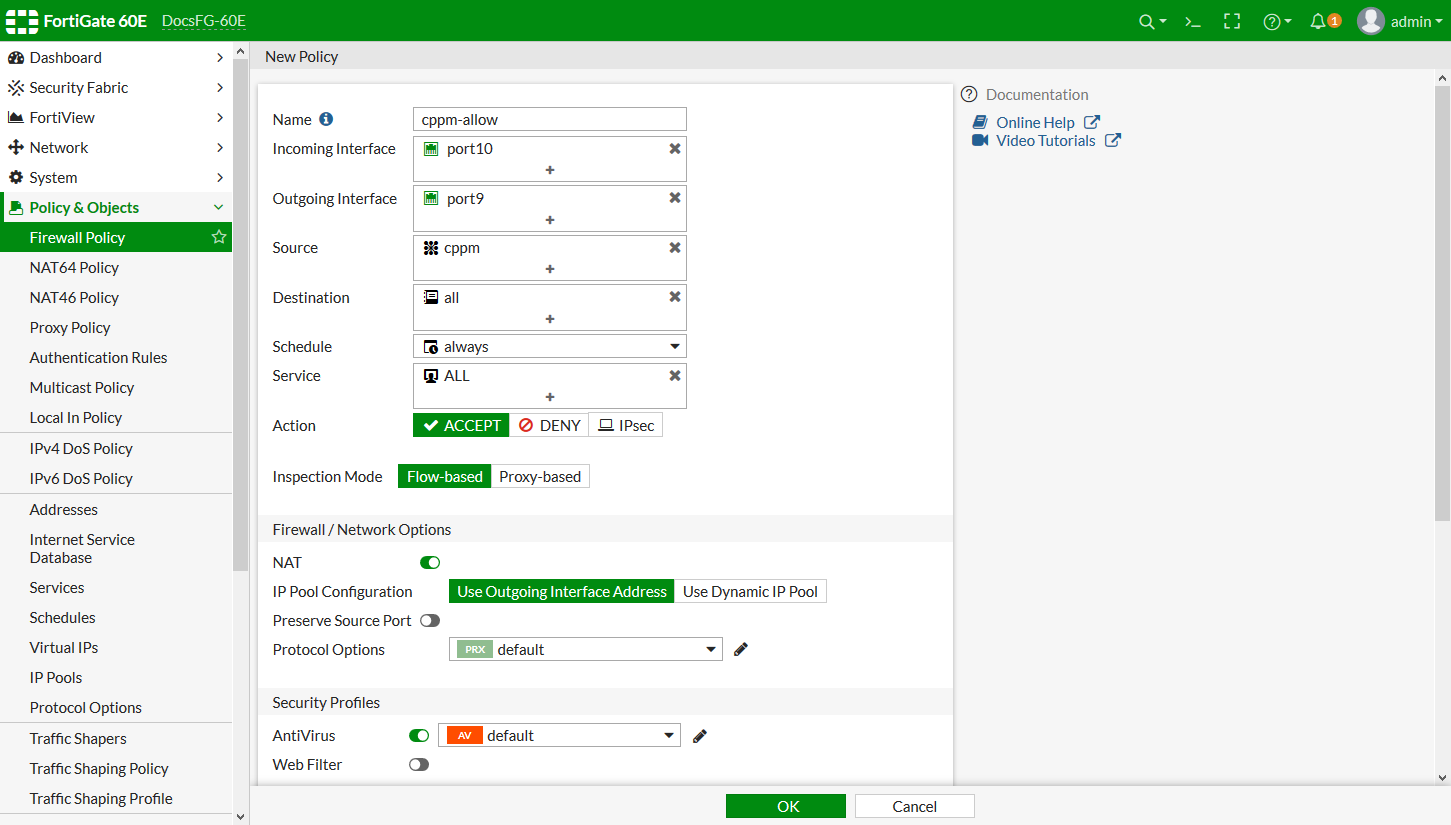Select the DENY action
The image size is (1451, 825).
[x=549, y=425]
